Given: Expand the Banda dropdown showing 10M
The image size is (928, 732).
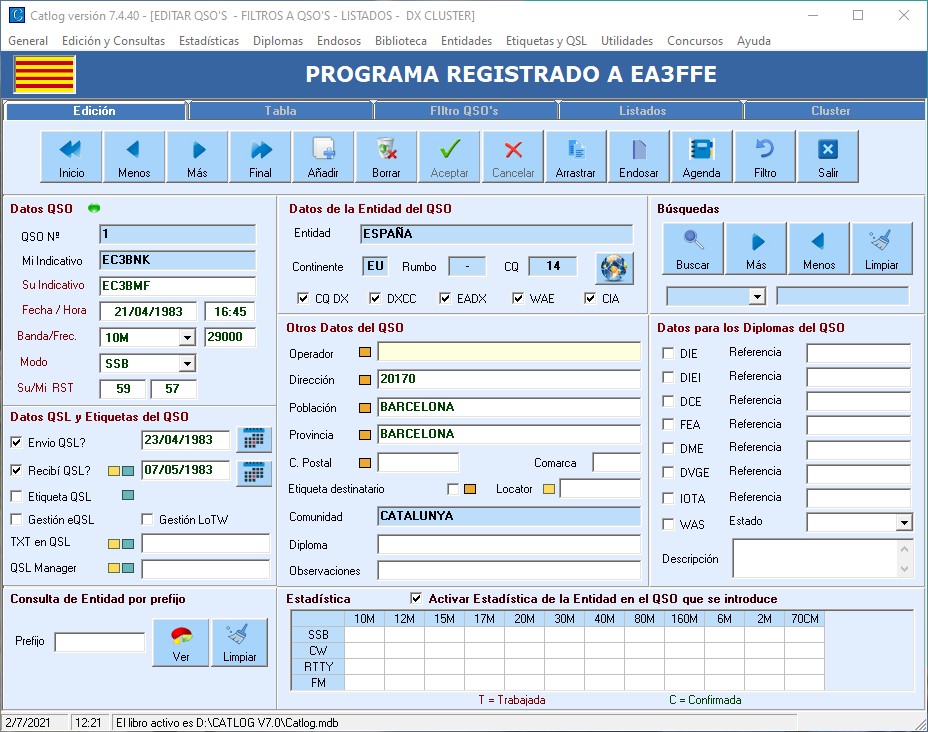Looking at the screenshot, I should point(187,337).
